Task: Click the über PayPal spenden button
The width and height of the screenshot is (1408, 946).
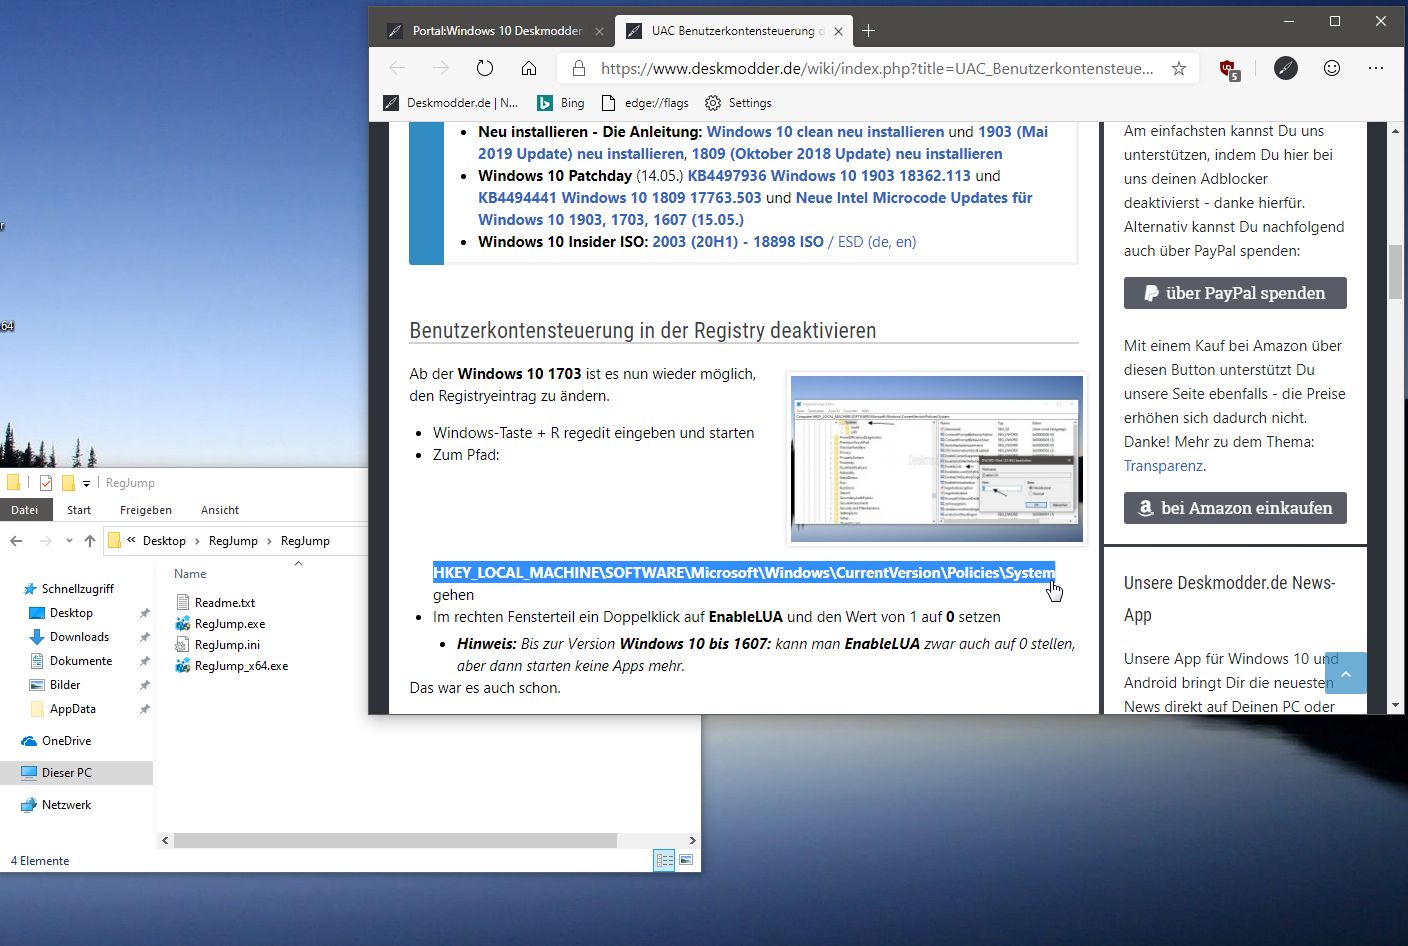Action: (x=1235, y=293)
